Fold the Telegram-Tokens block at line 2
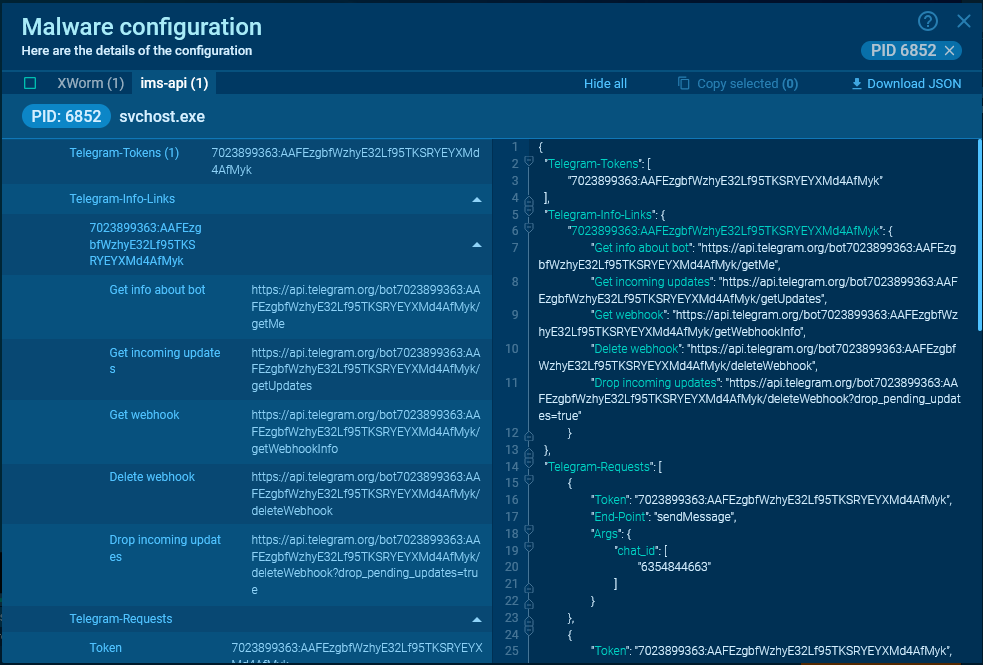This screenshot has height=665, width=983. click(x=528, y=163)
